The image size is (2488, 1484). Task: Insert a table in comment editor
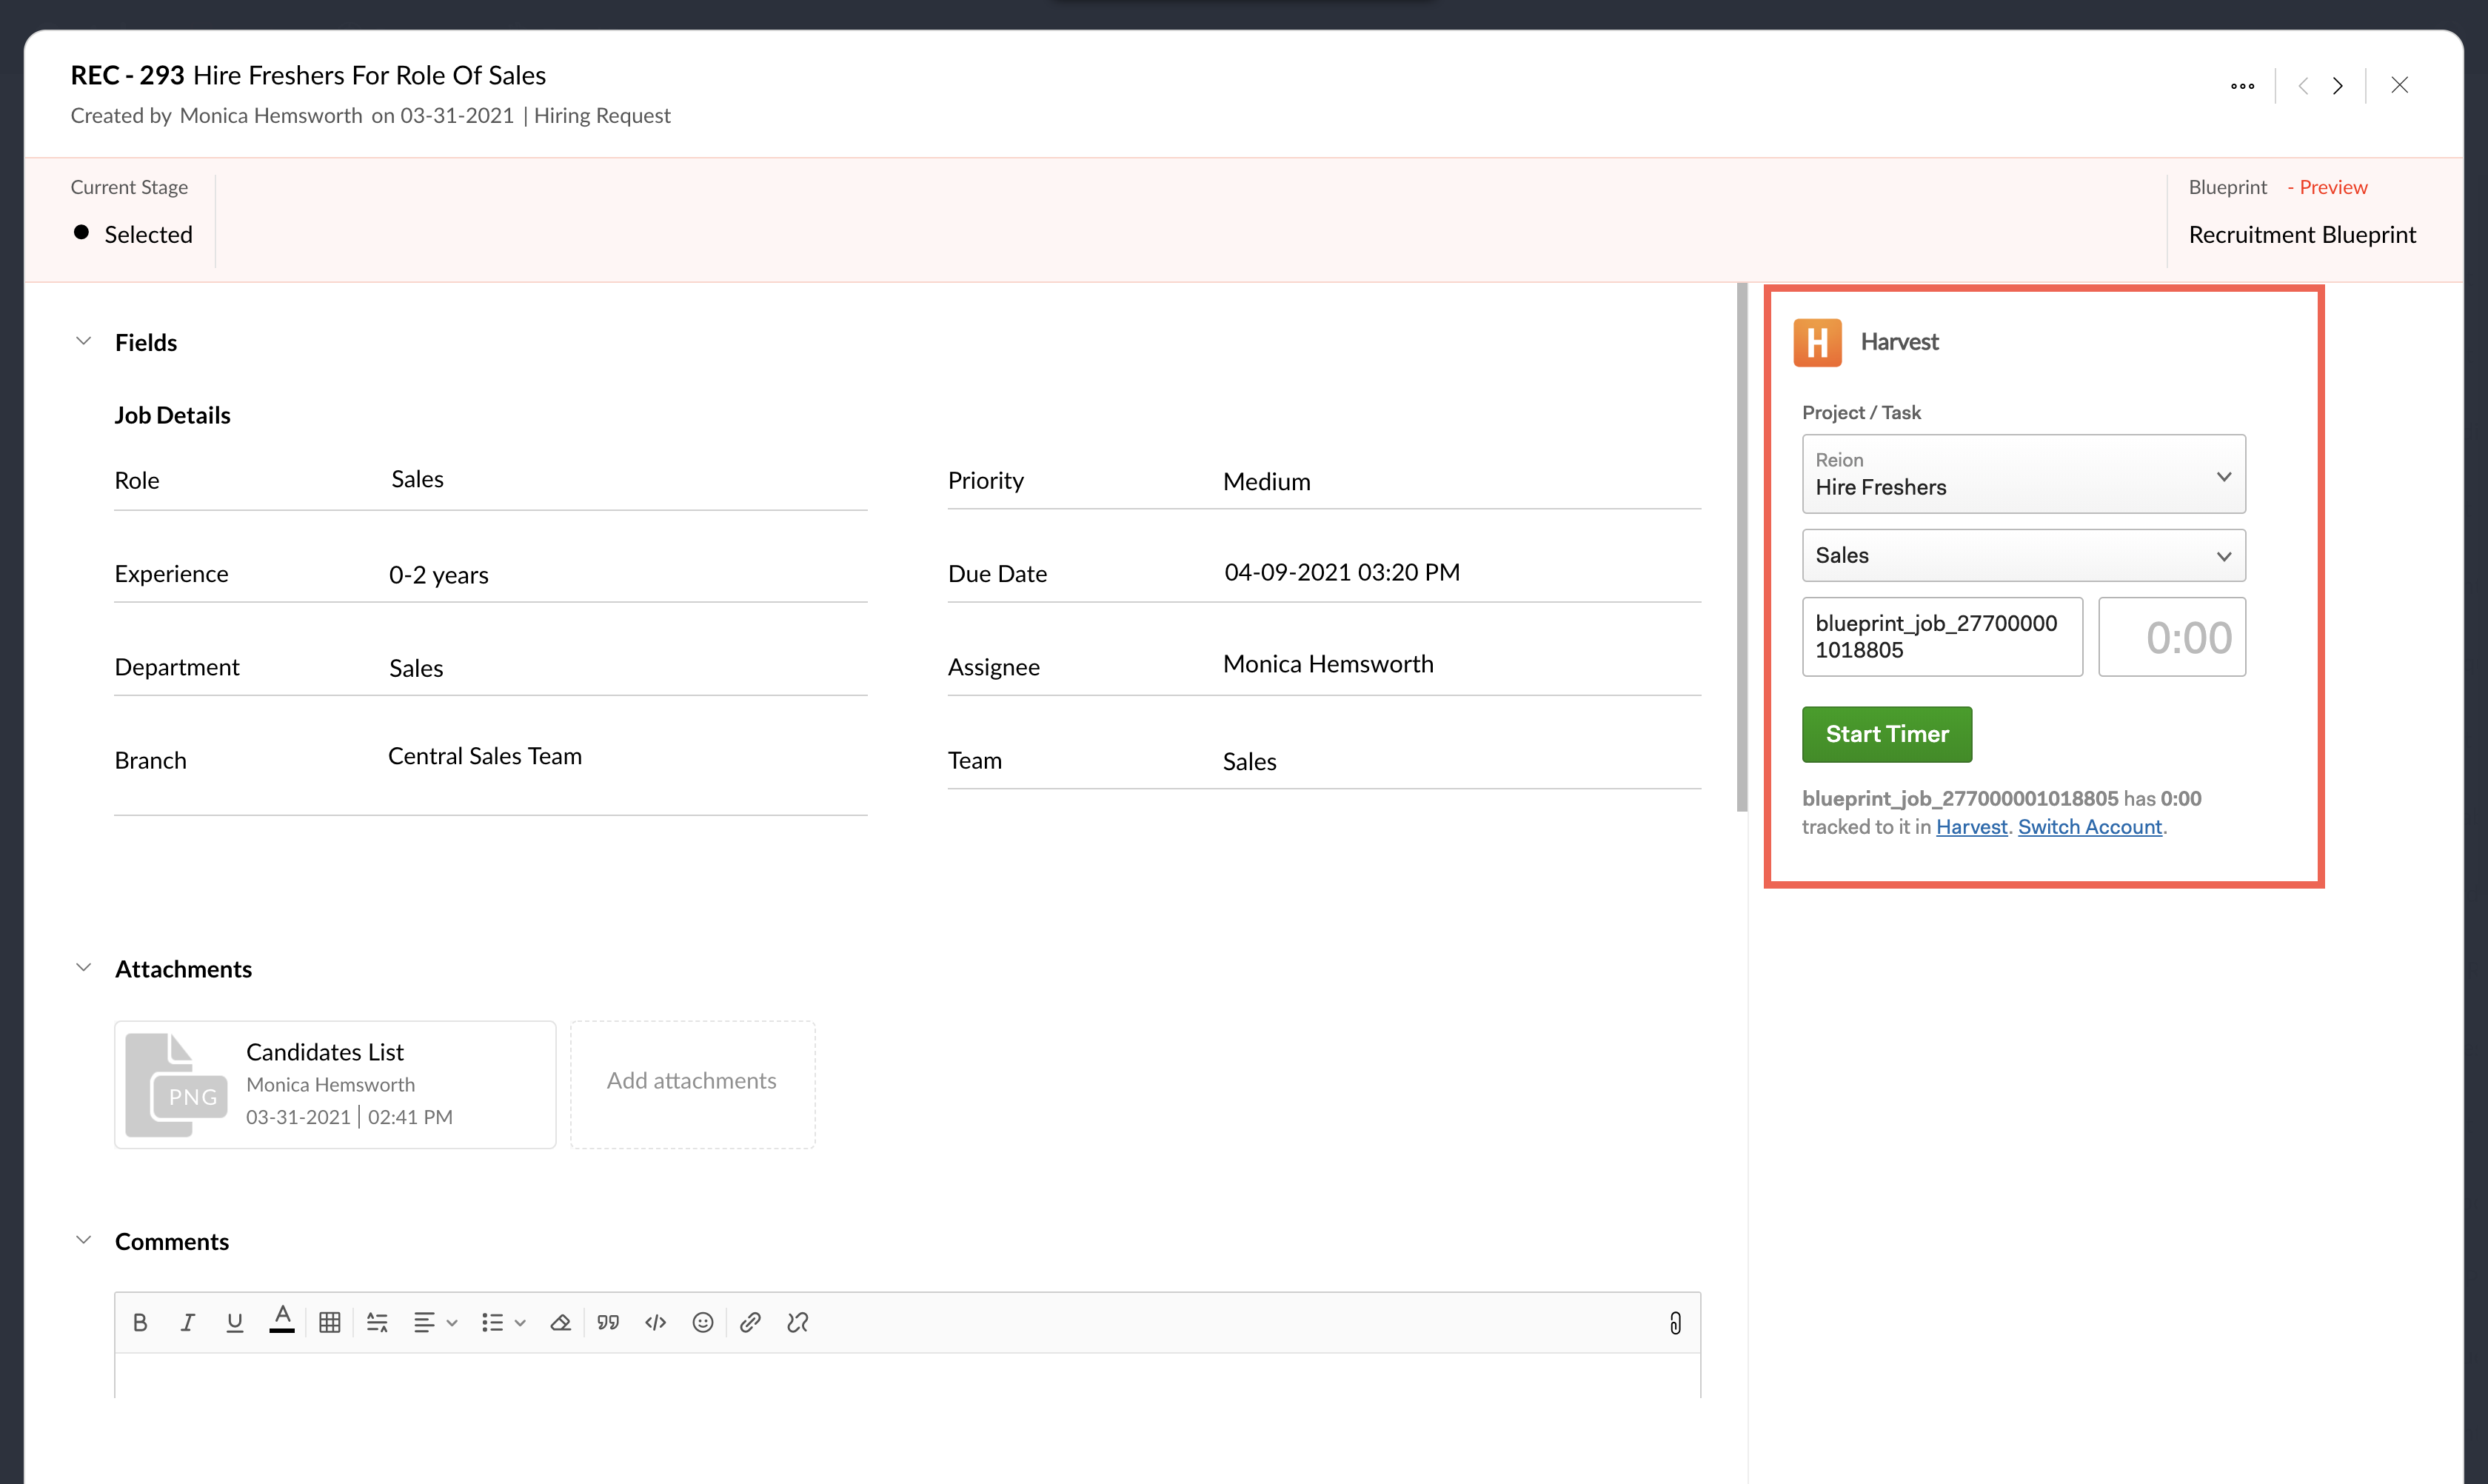[329, 1323]
